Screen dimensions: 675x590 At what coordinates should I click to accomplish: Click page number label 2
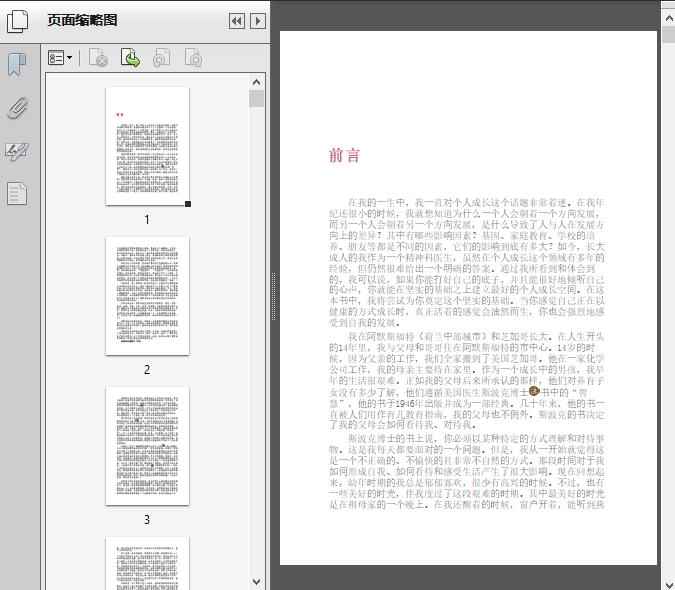tap(147, 370)
